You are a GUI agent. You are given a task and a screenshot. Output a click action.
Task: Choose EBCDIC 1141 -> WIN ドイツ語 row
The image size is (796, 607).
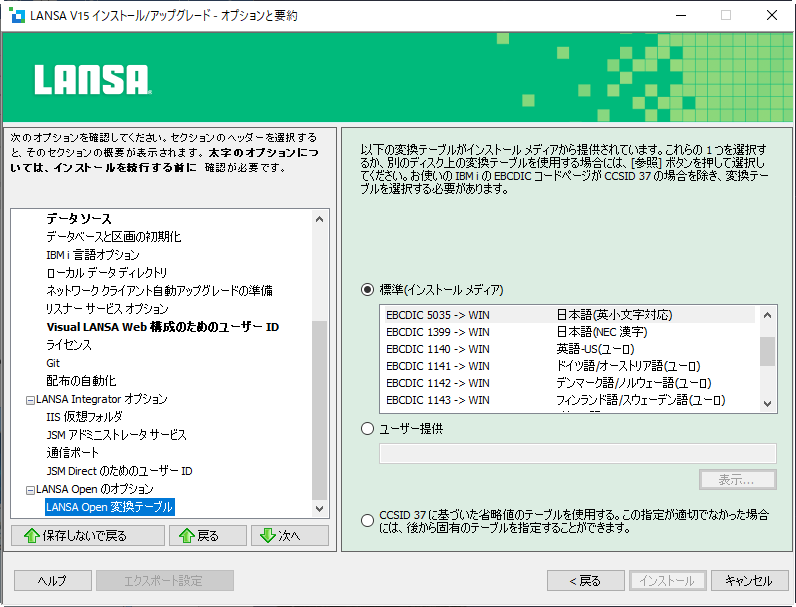[x=570, y=366]
